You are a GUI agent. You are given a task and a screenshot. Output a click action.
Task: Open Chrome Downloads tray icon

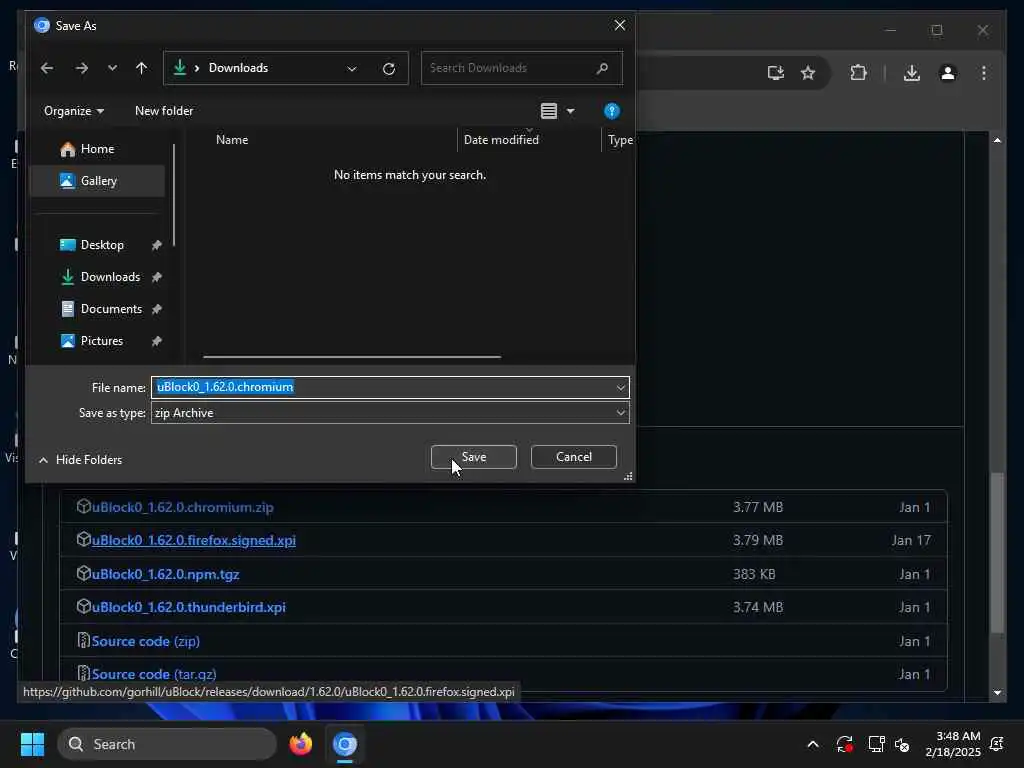click(912, 73)
